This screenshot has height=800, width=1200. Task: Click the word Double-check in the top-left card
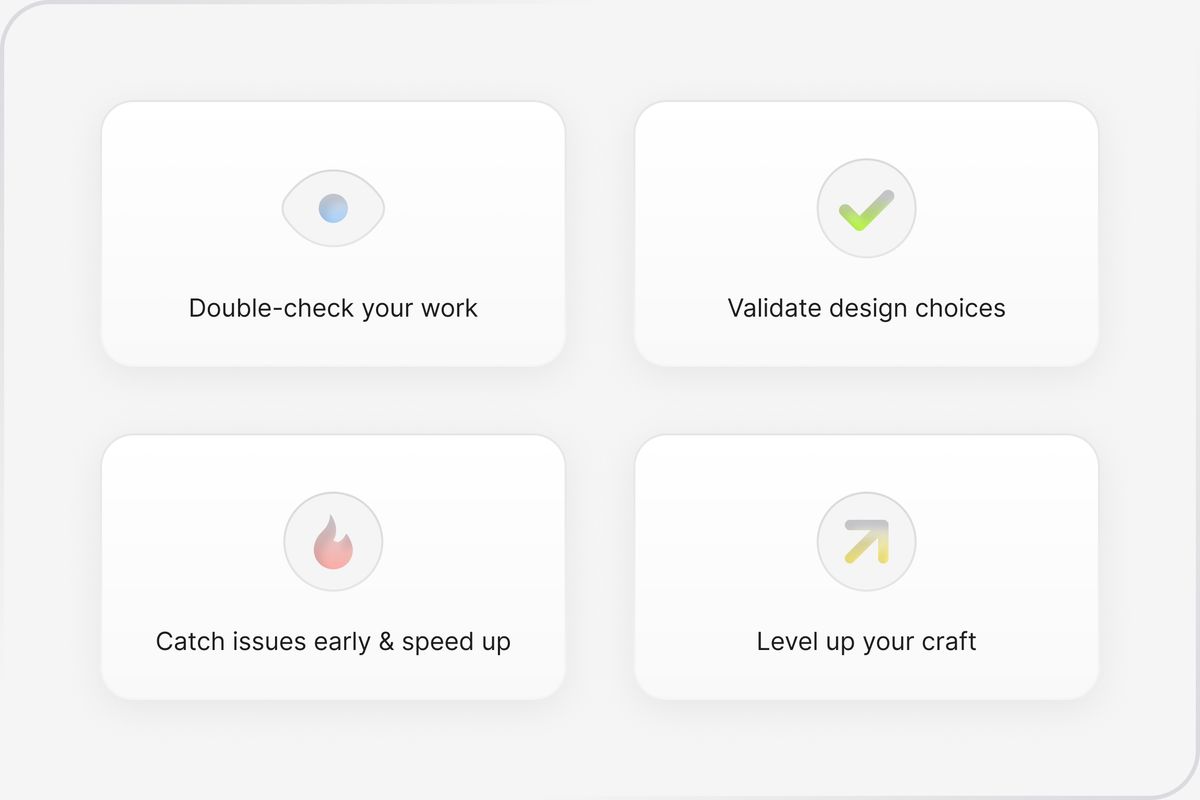(272, 307)
